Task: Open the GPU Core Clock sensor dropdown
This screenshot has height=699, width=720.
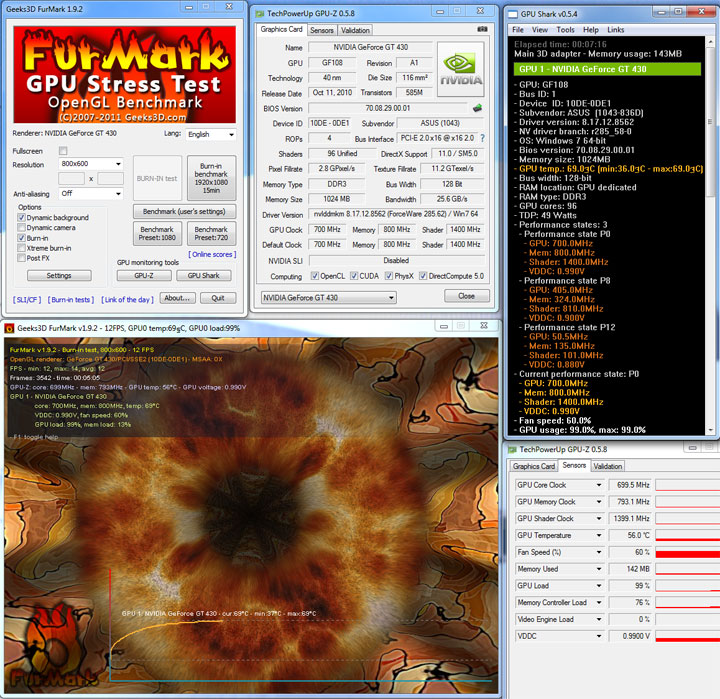Action: pyautogui.click(x=599, y=485)
